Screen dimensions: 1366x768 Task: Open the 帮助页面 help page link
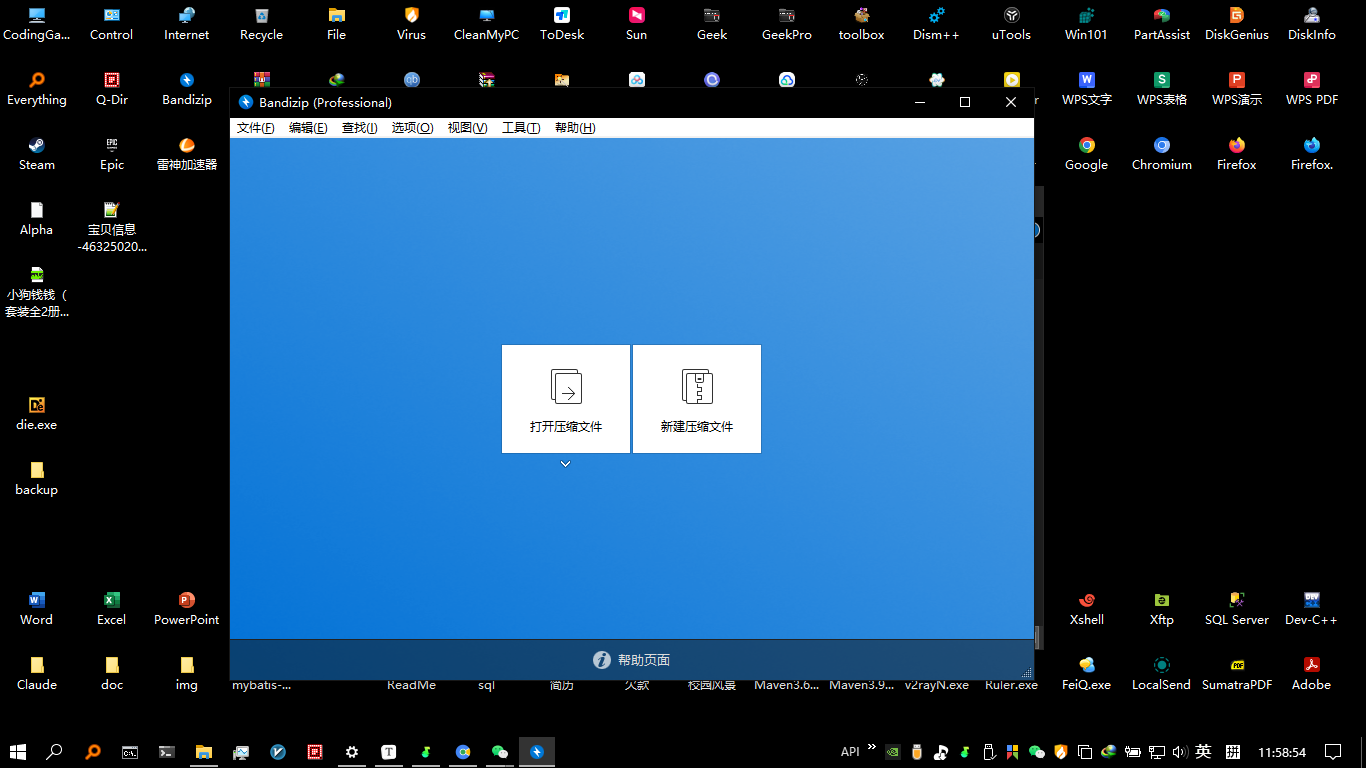click(632, 660)
